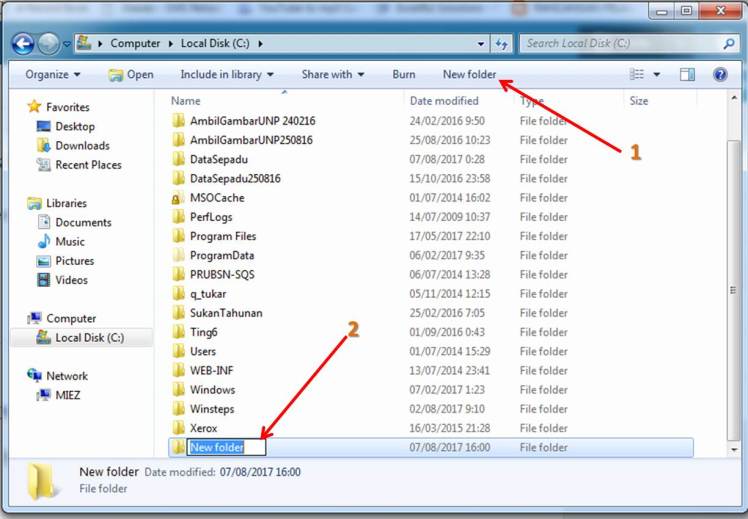Viewport: 748px width, 519px height.
Task: Select the MSOCache locked folder icon
Action: pos(178,198)
